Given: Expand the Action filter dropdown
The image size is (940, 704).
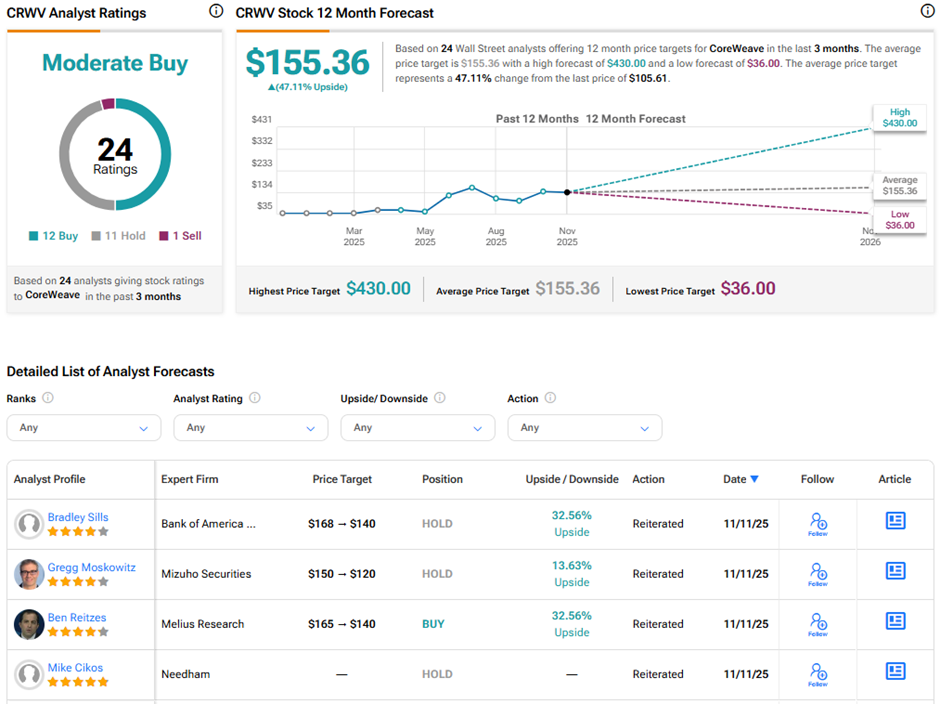Looking at the screenshot, I should 585,427.
